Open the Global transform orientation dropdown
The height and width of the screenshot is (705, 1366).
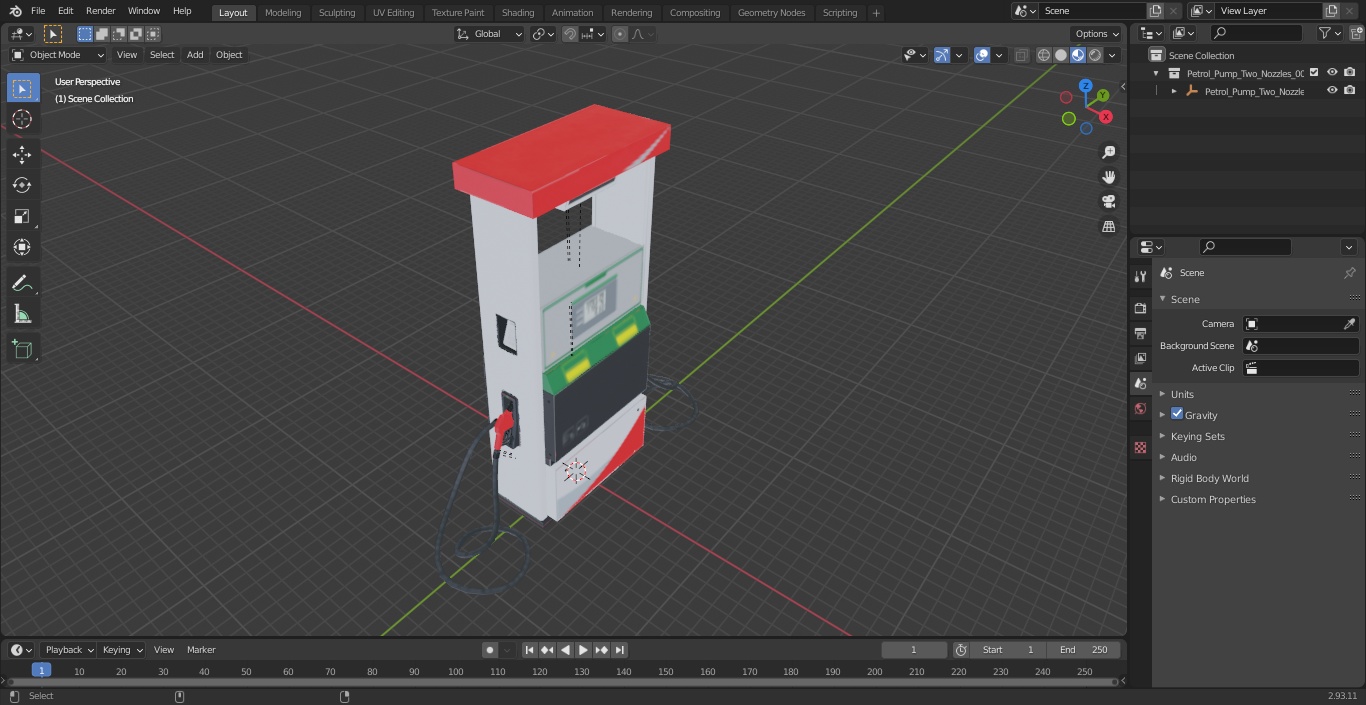tap(489, 34)
